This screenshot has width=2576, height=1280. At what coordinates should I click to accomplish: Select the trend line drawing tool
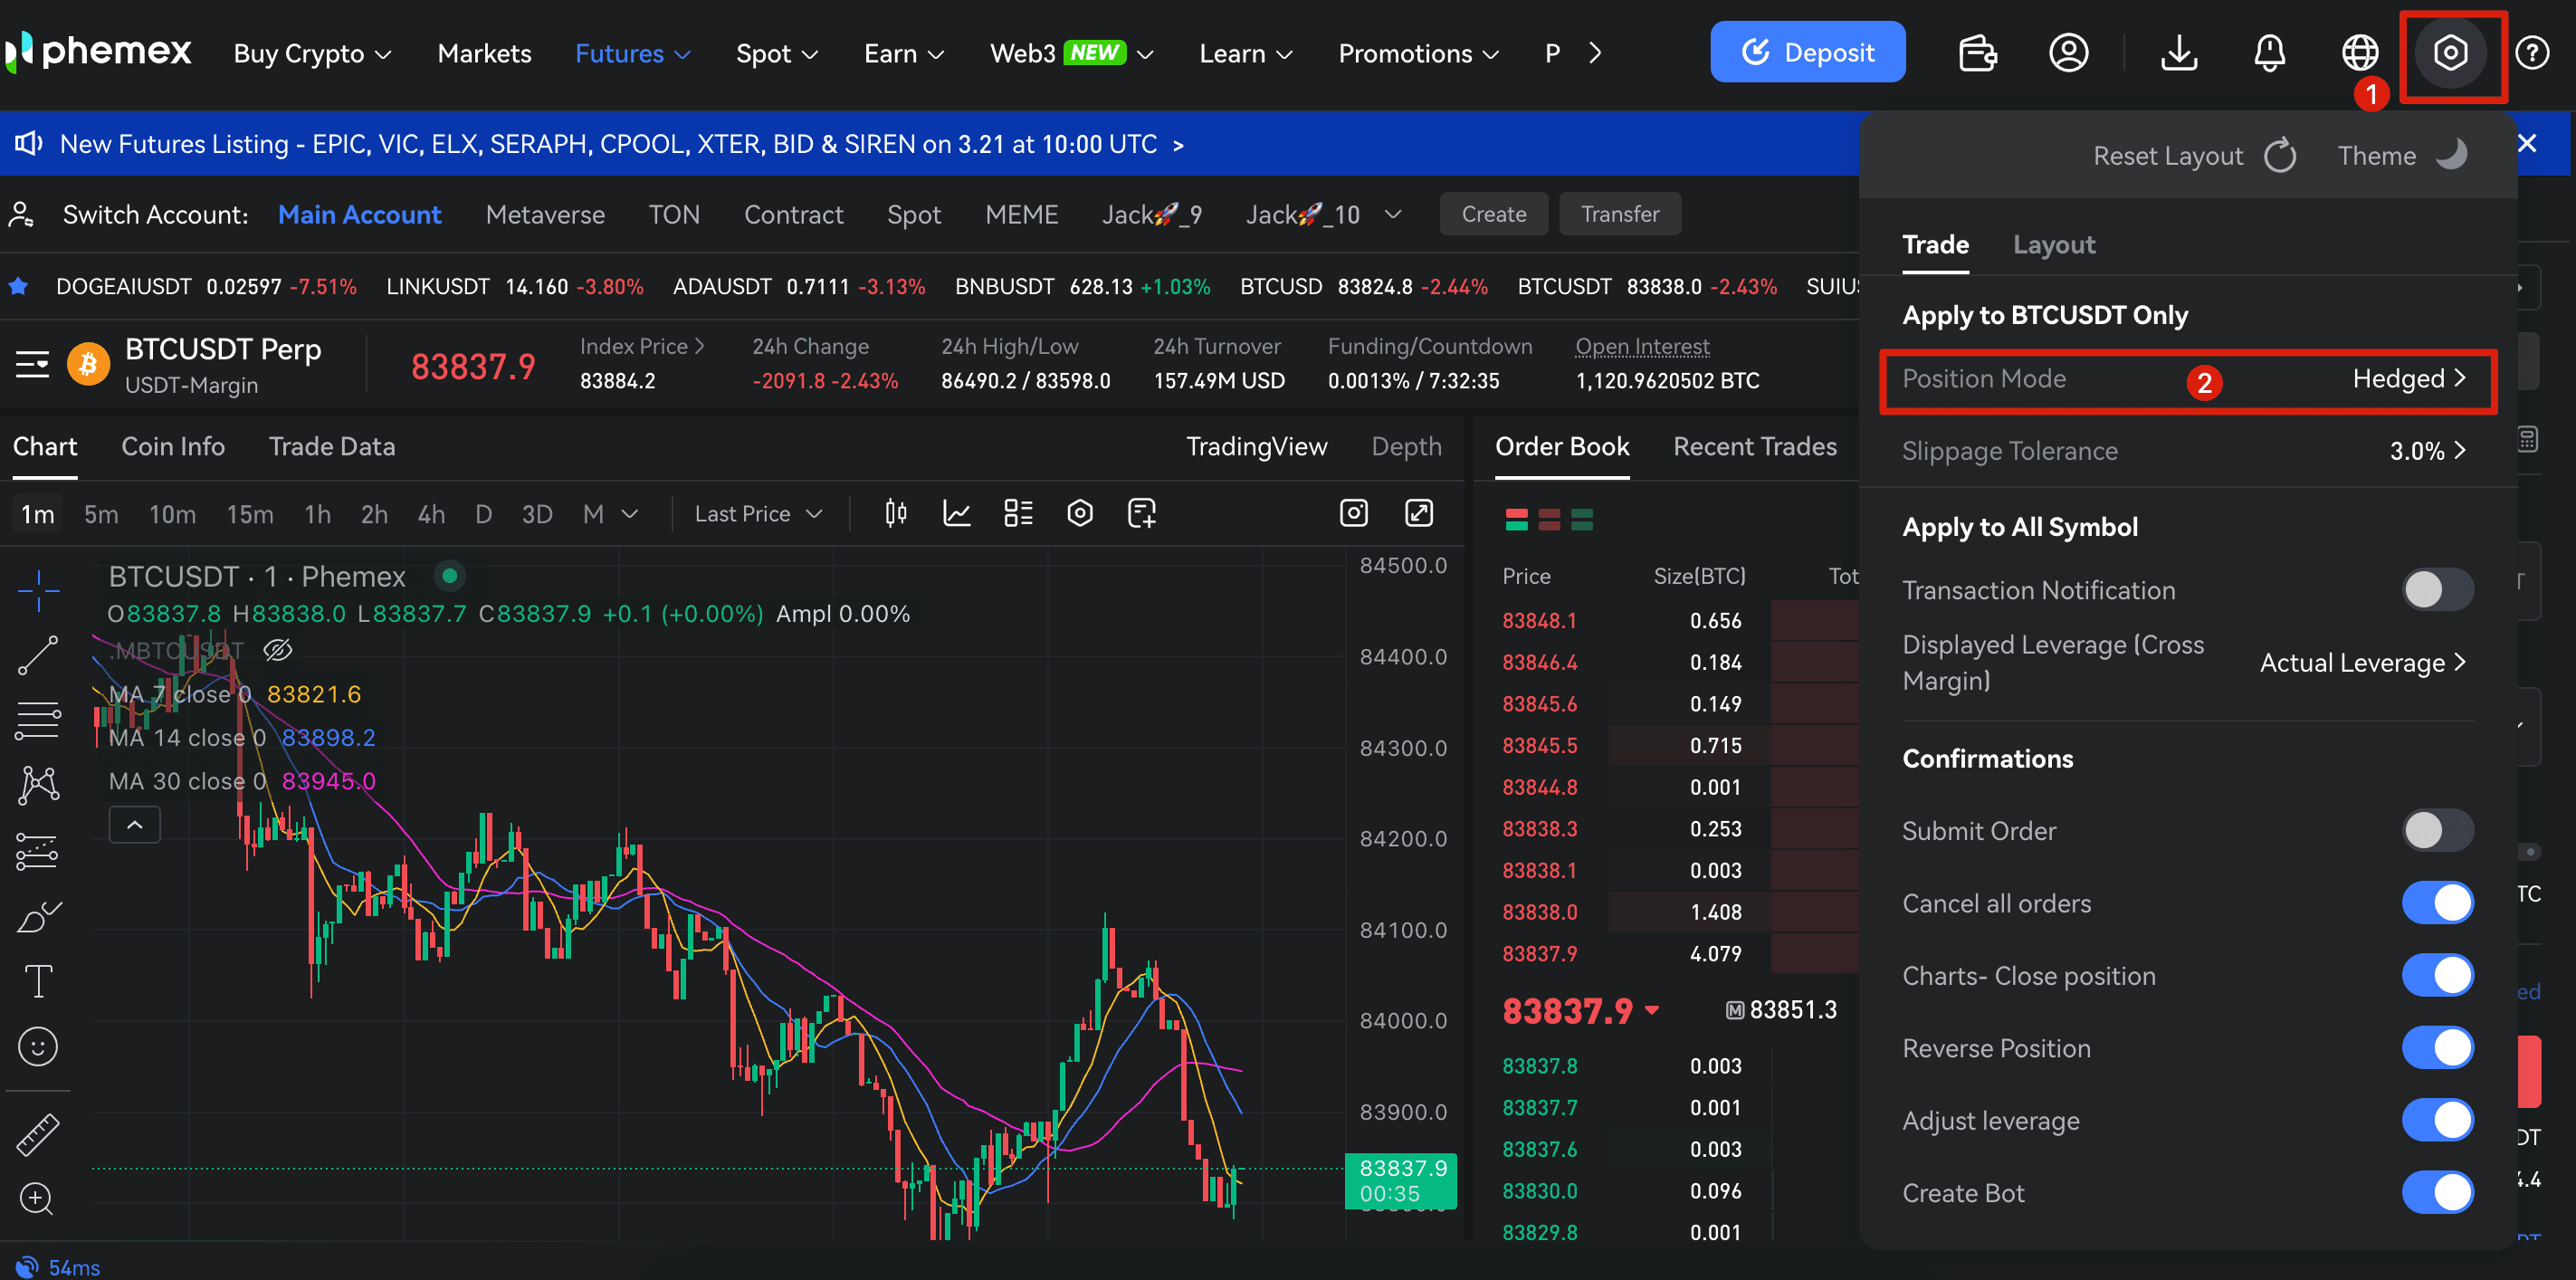38,655
